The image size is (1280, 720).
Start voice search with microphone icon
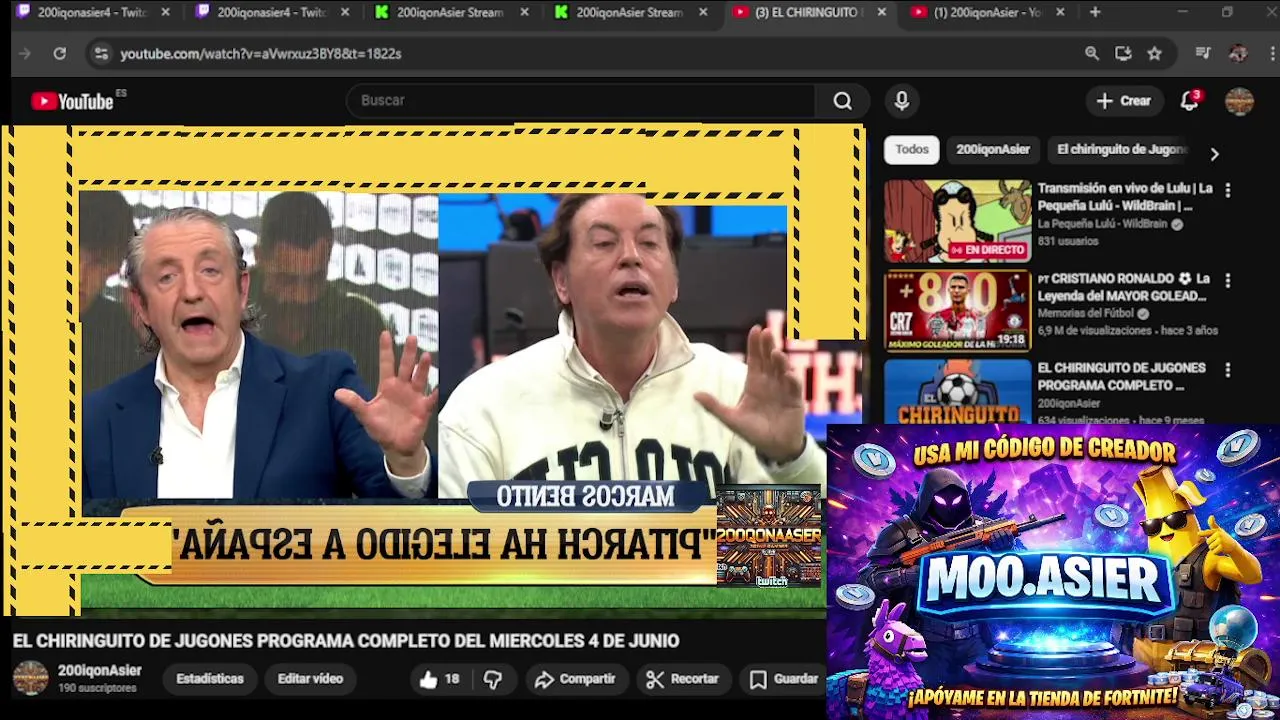902,101
